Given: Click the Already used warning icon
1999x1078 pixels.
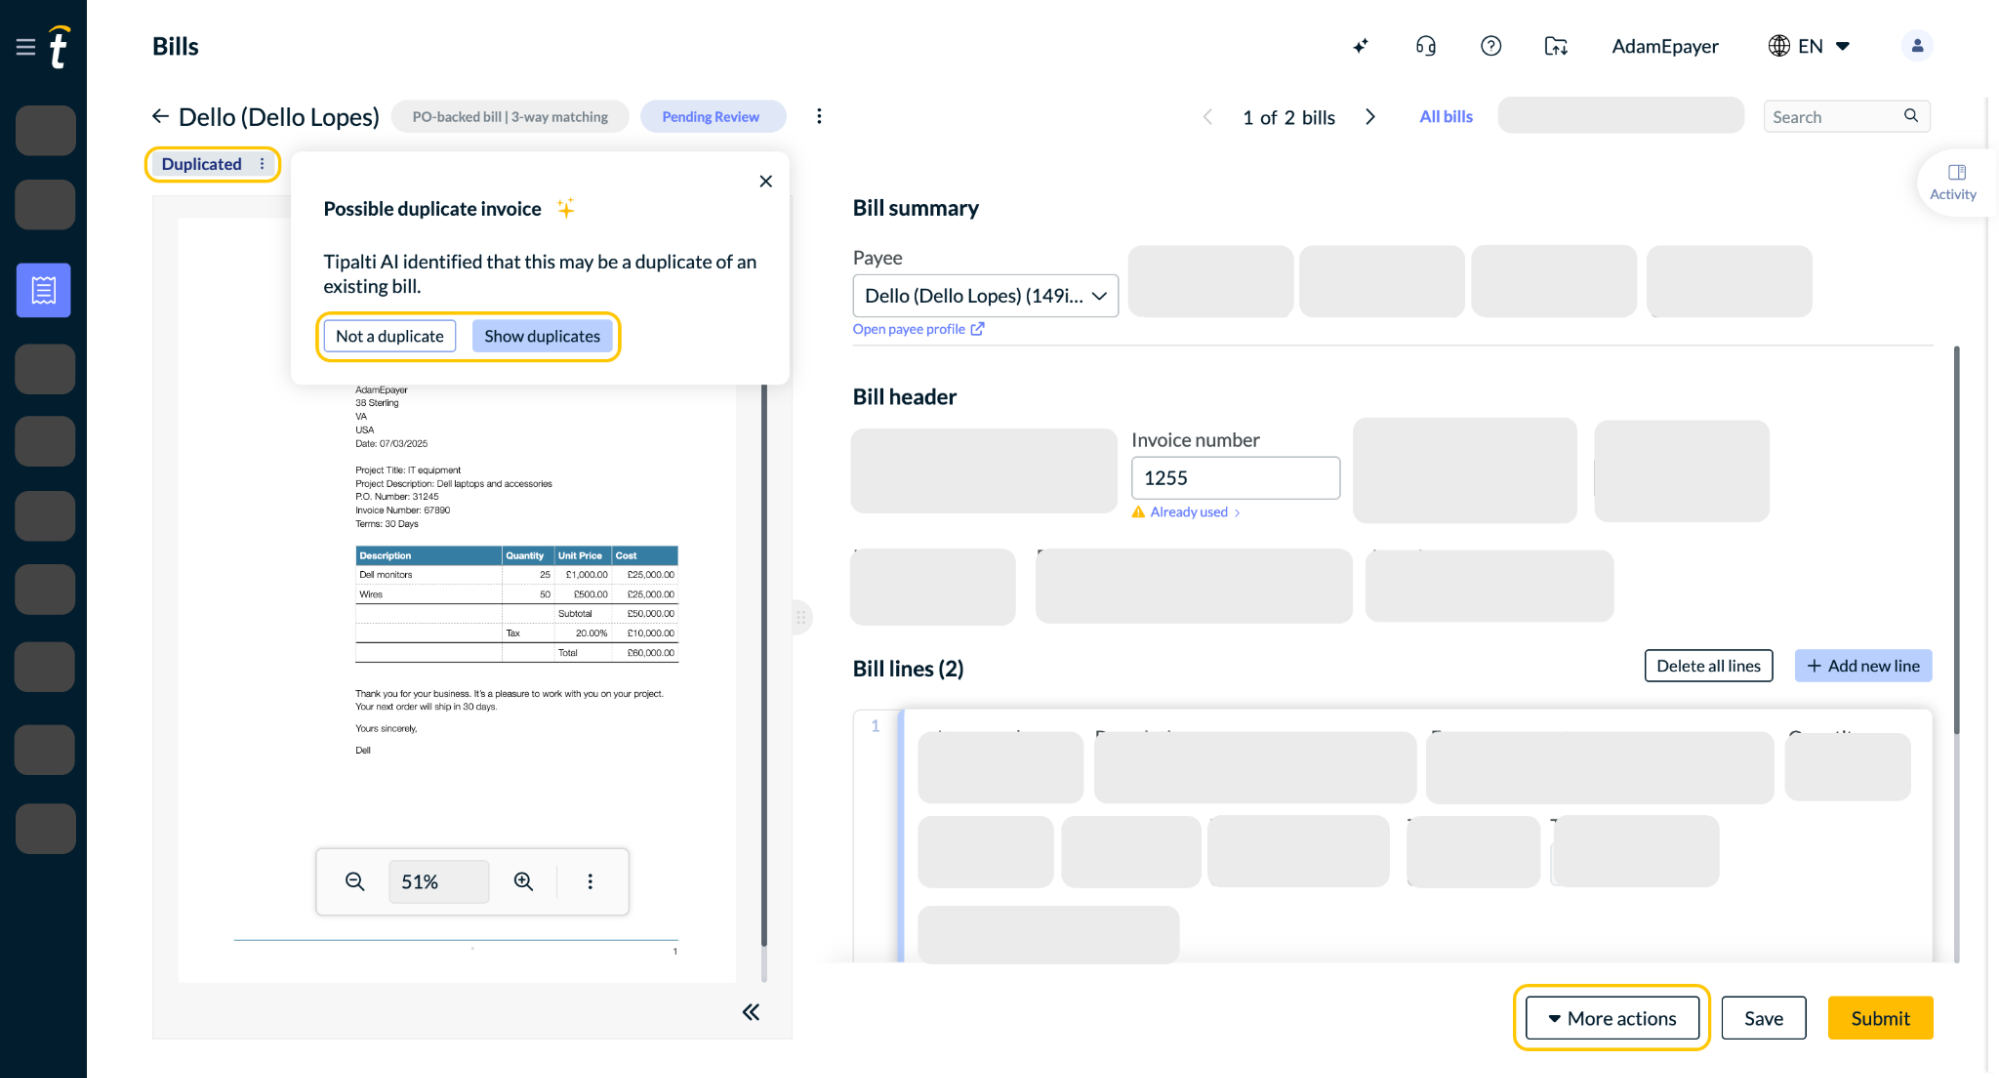Looking at the screenshot, I should tap(1138, 512).
